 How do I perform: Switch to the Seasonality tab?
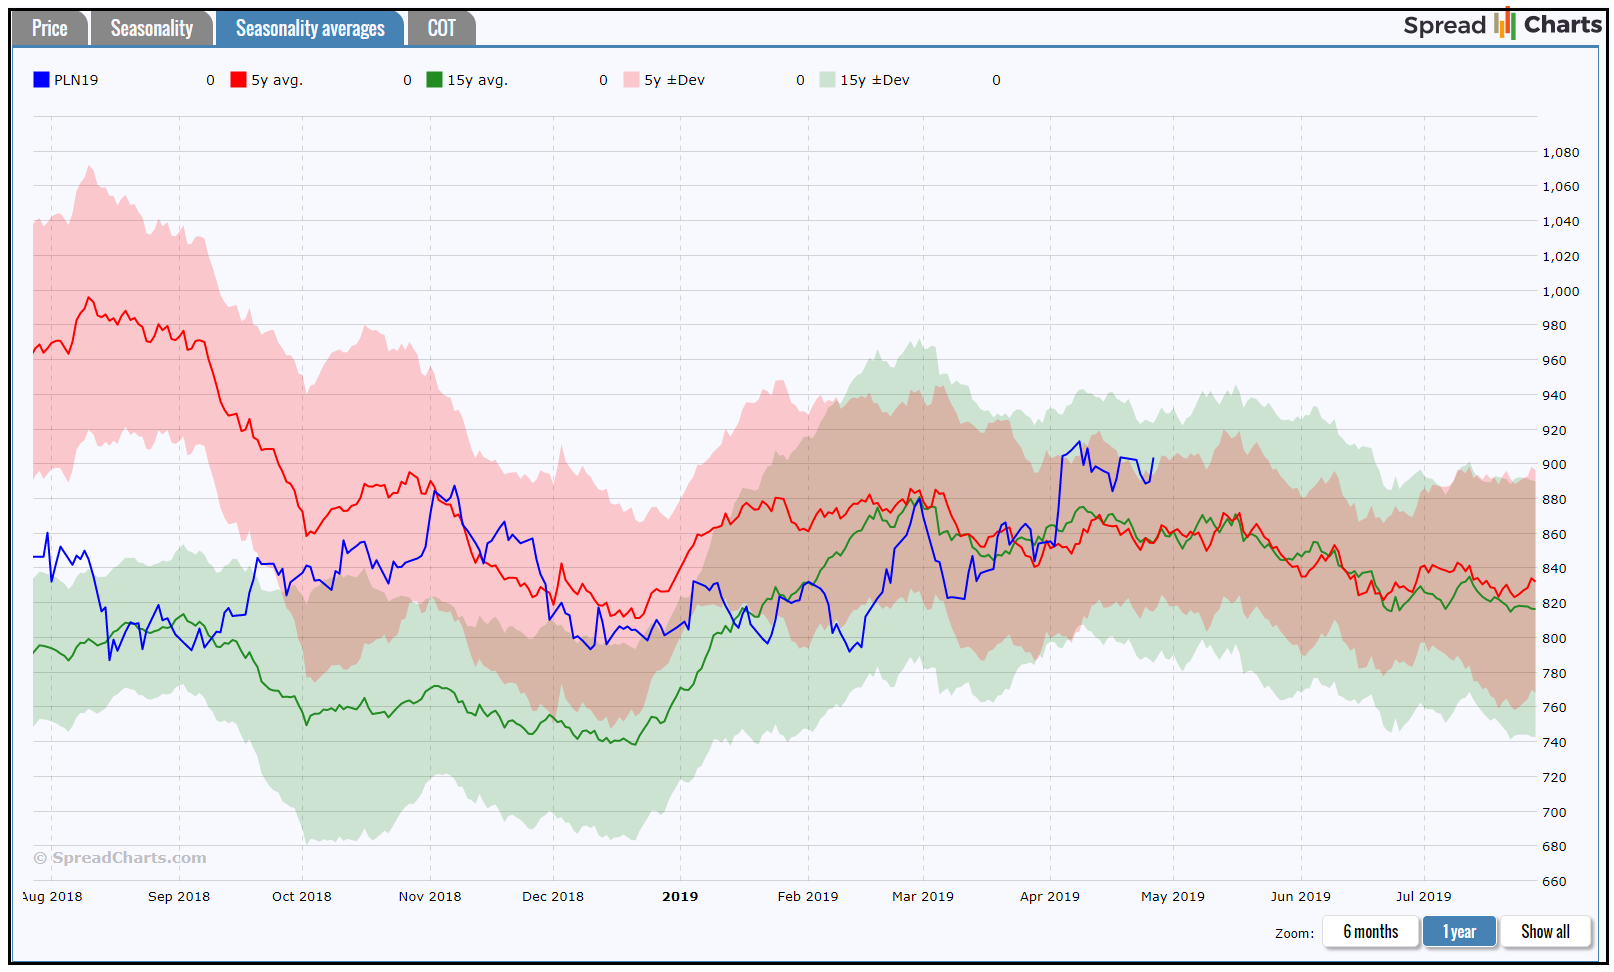pos(152,29)
